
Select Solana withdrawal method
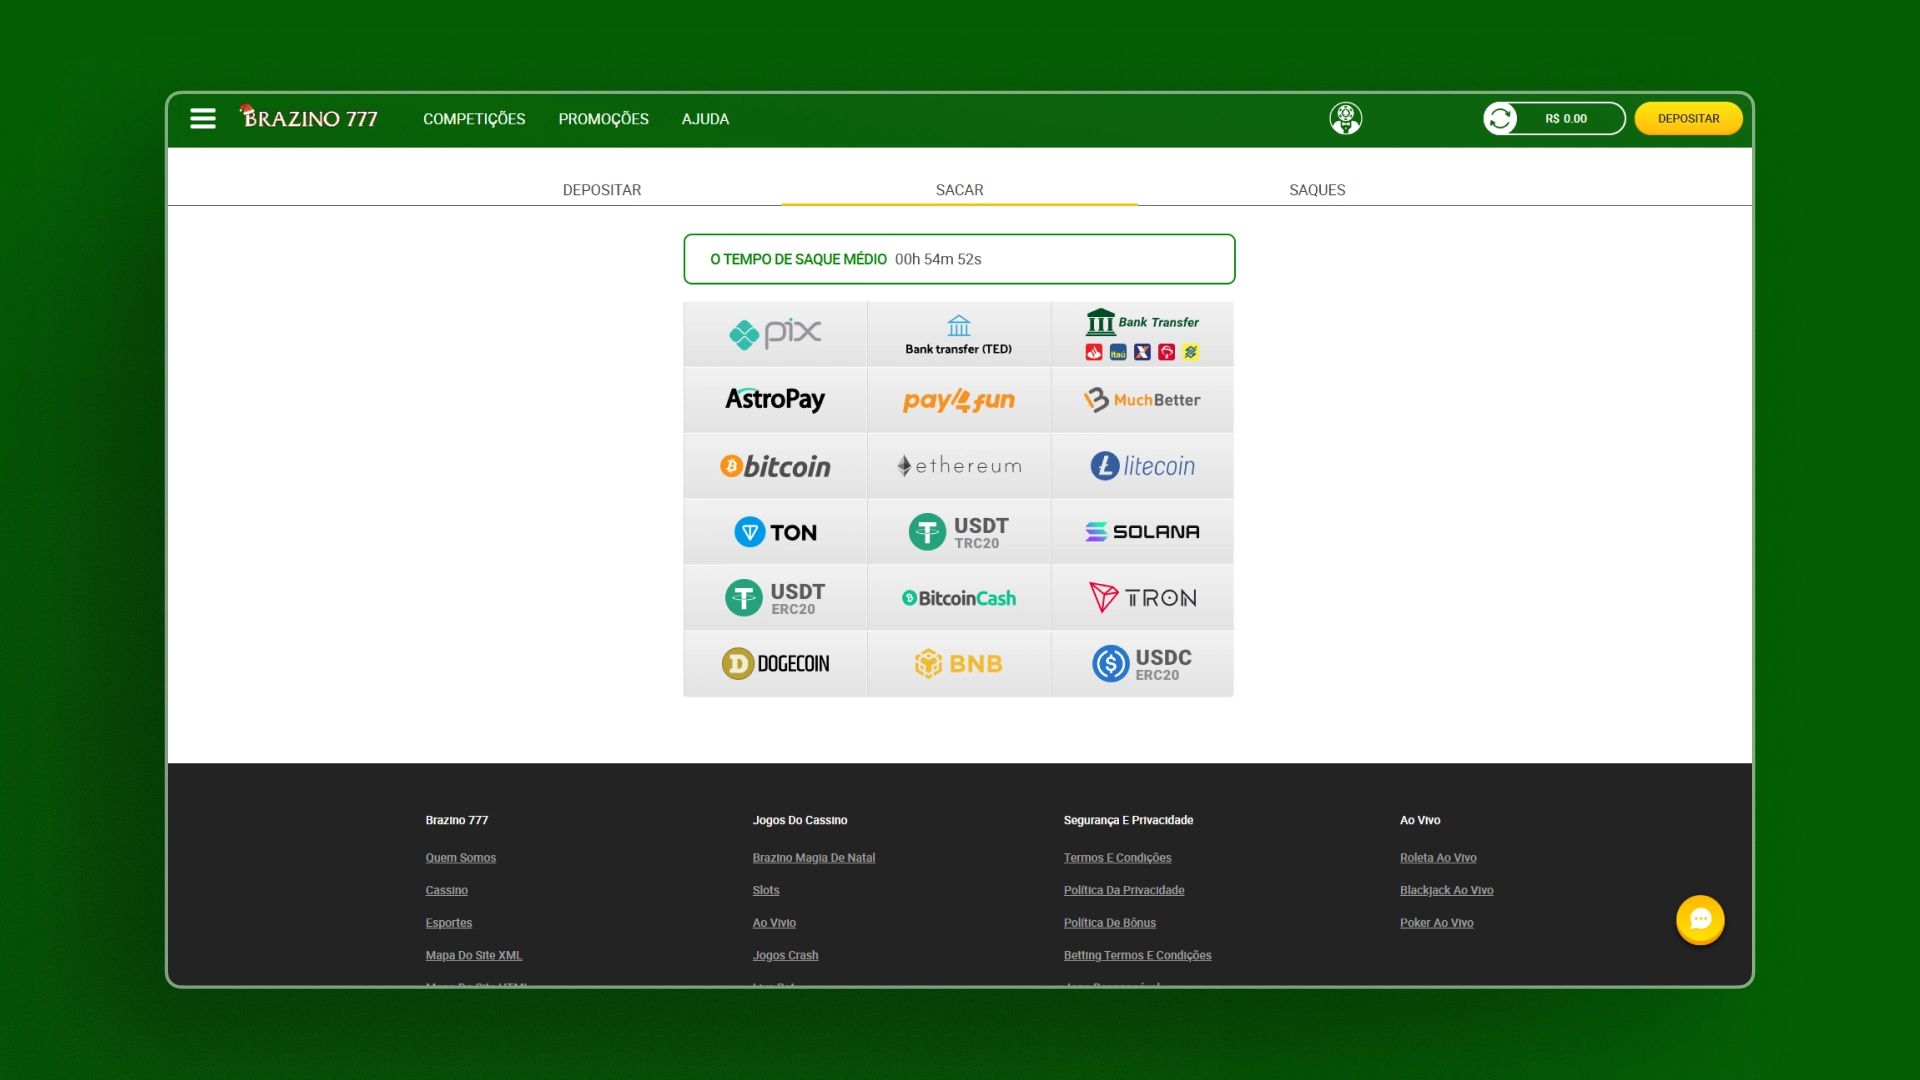click(1142, 532)
